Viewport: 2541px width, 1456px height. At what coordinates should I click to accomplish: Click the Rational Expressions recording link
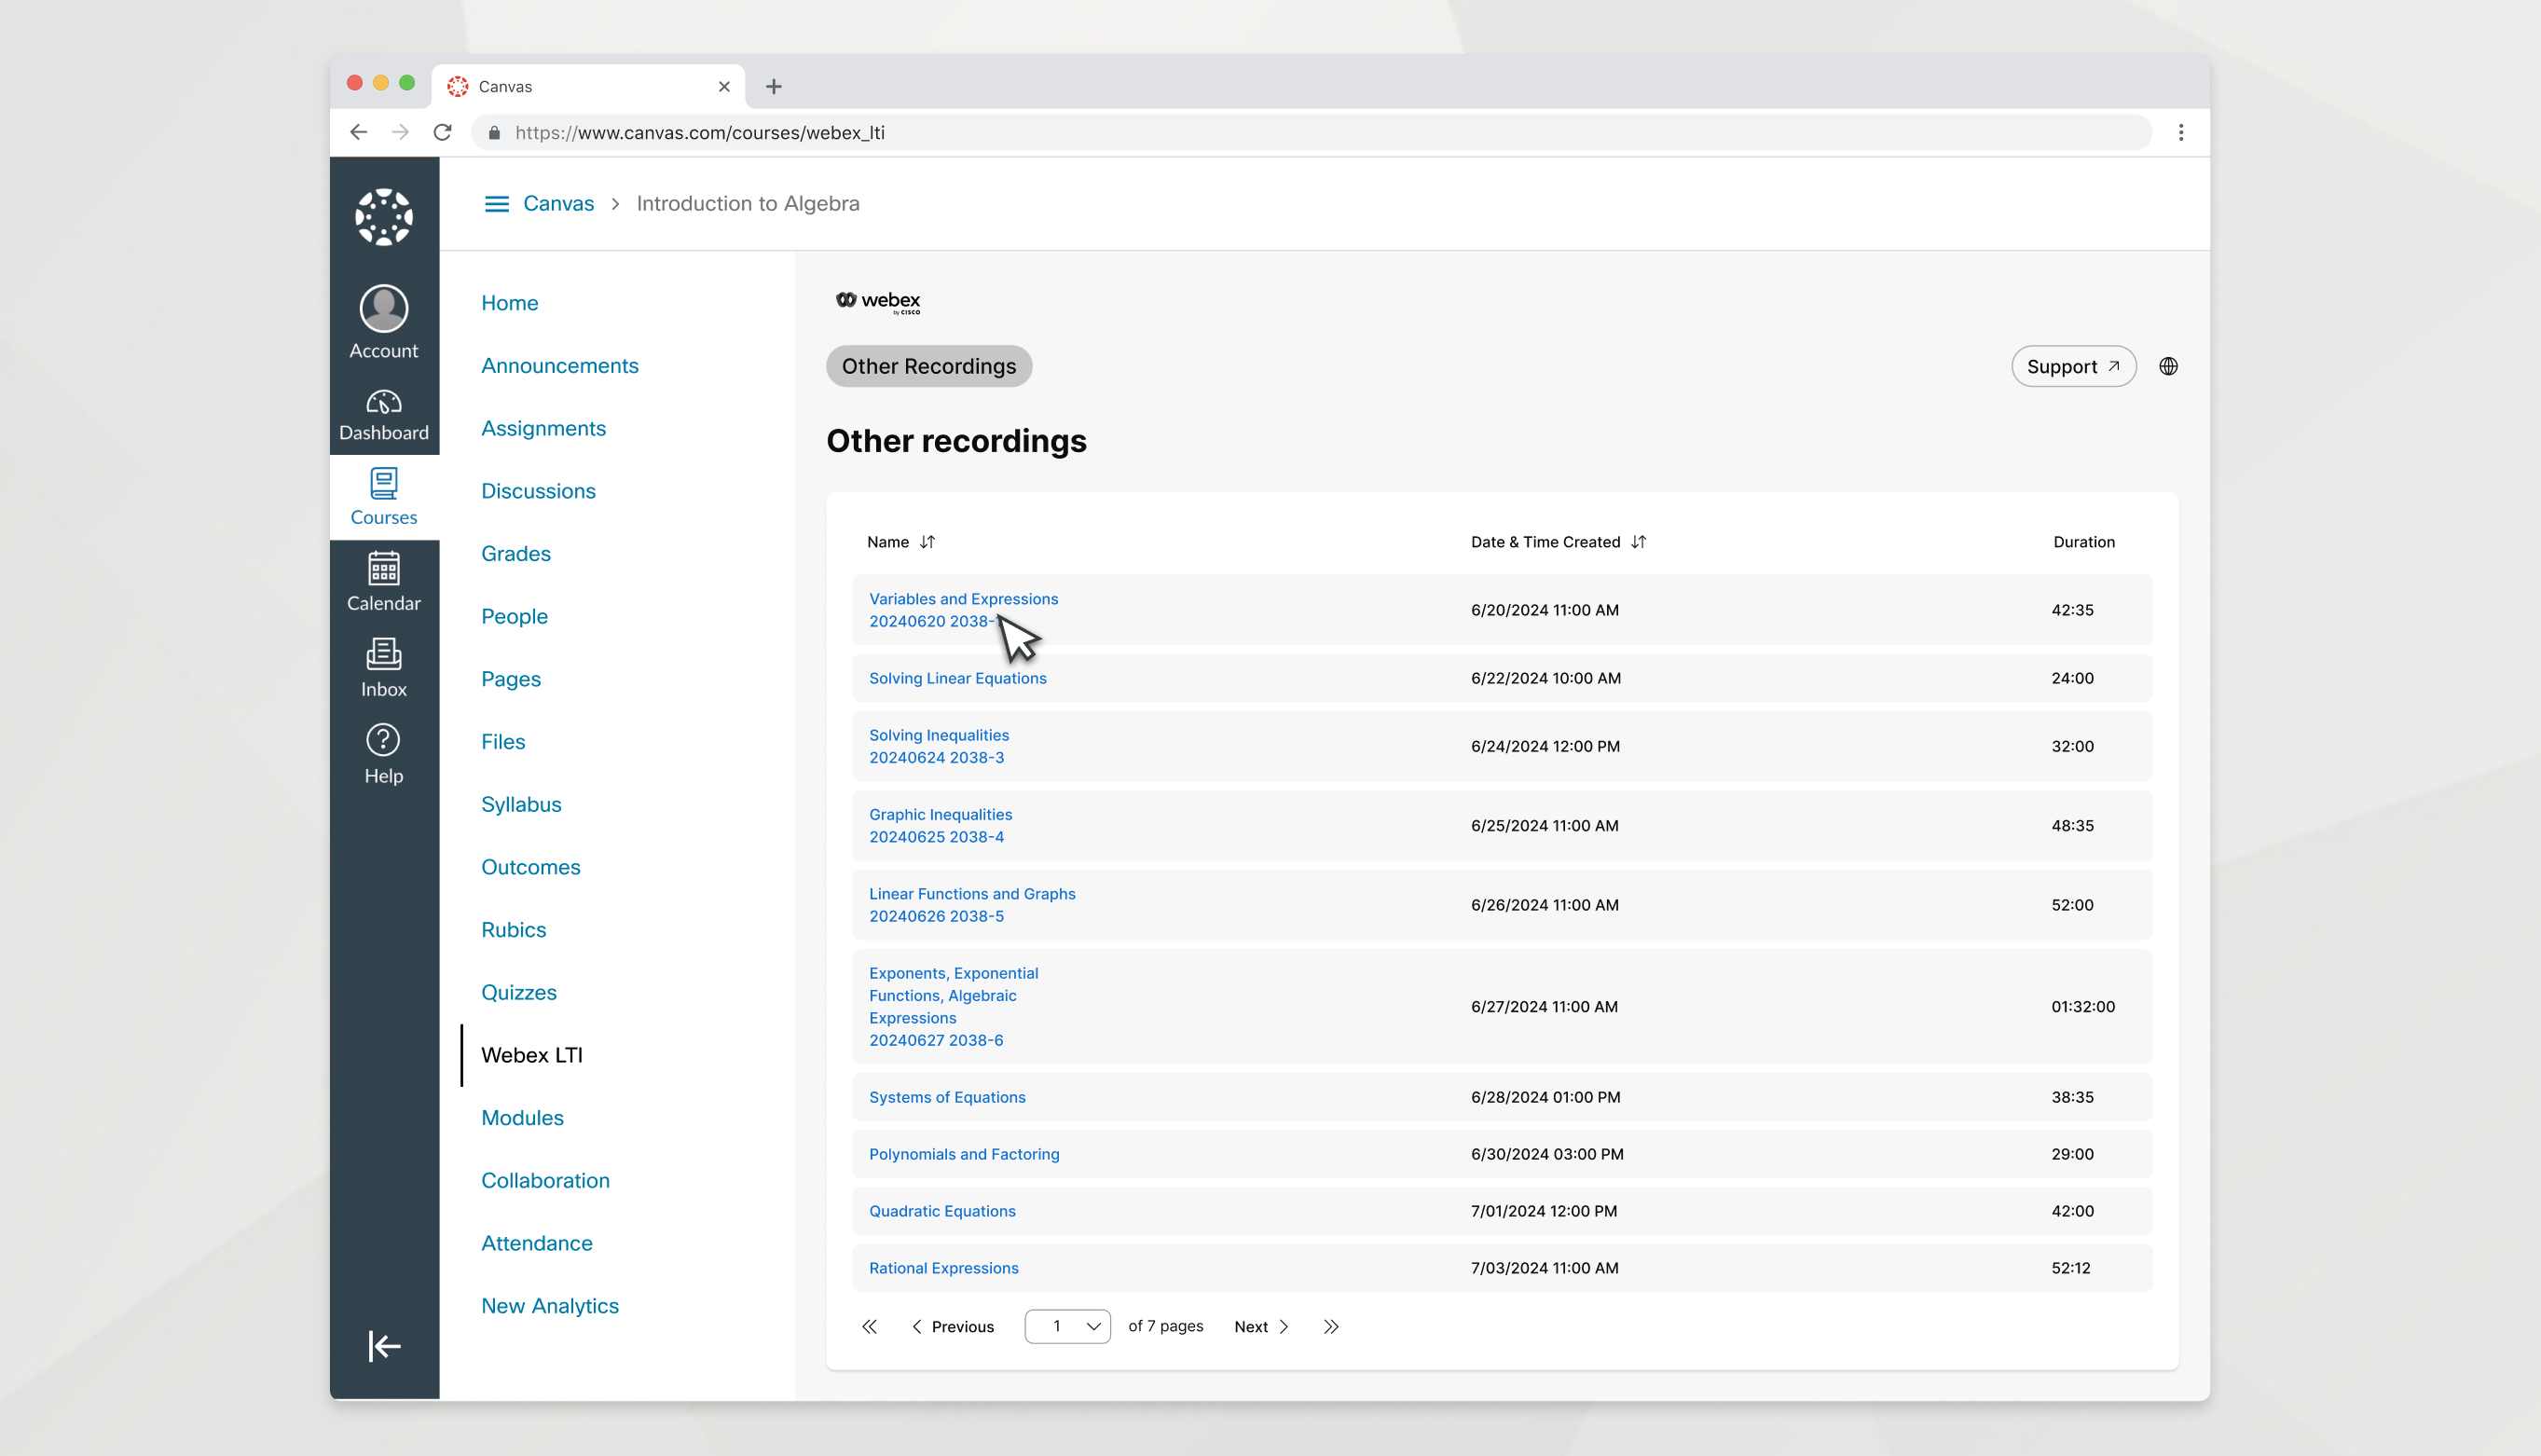944,1268
